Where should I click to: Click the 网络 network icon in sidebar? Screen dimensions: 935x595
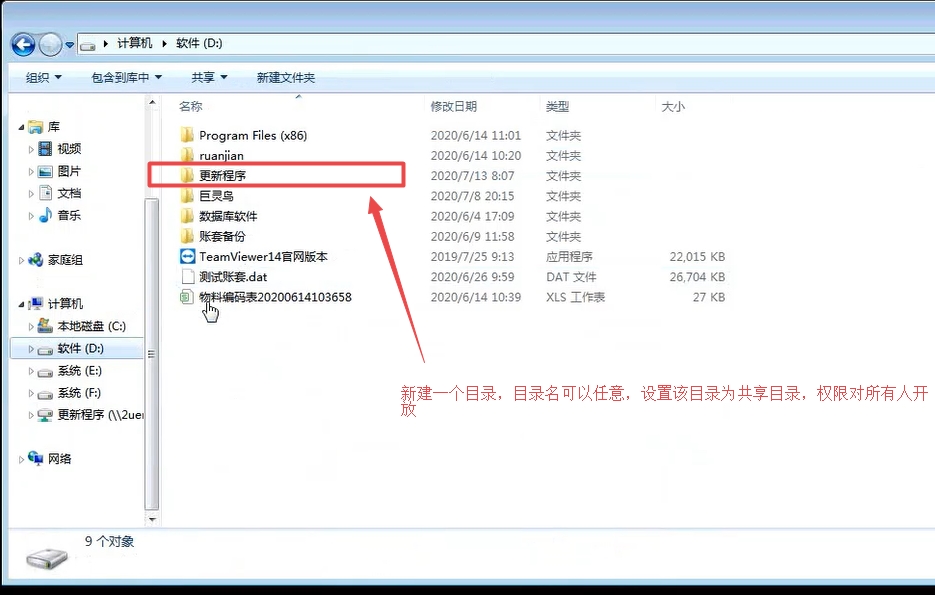(36, 459)
